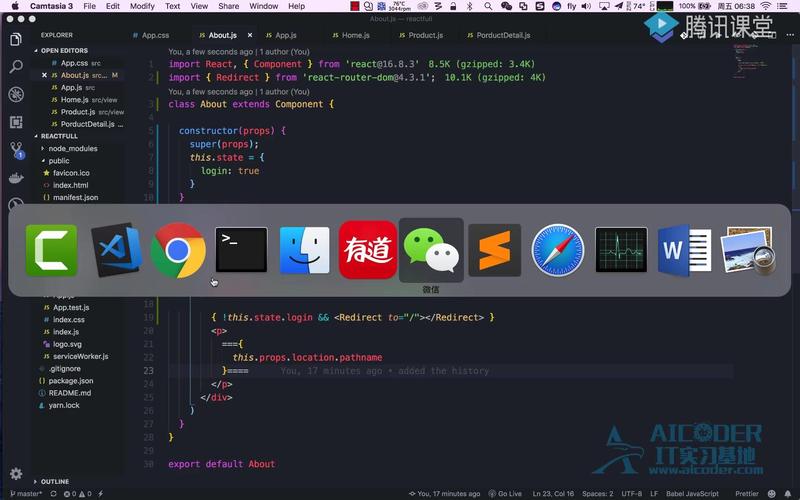
Task: Collapse the REACTFULL folder section
Action: [61, 136]
